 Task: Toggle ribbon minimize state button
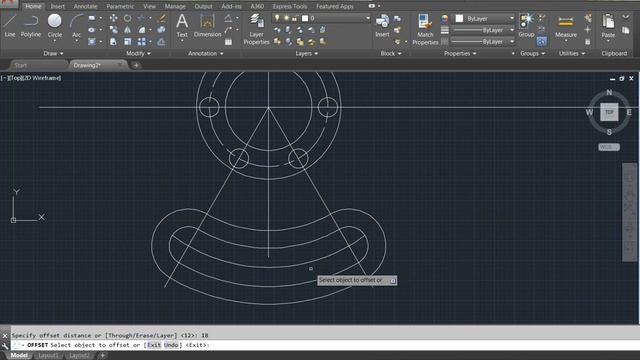click(x=372, y=6)
